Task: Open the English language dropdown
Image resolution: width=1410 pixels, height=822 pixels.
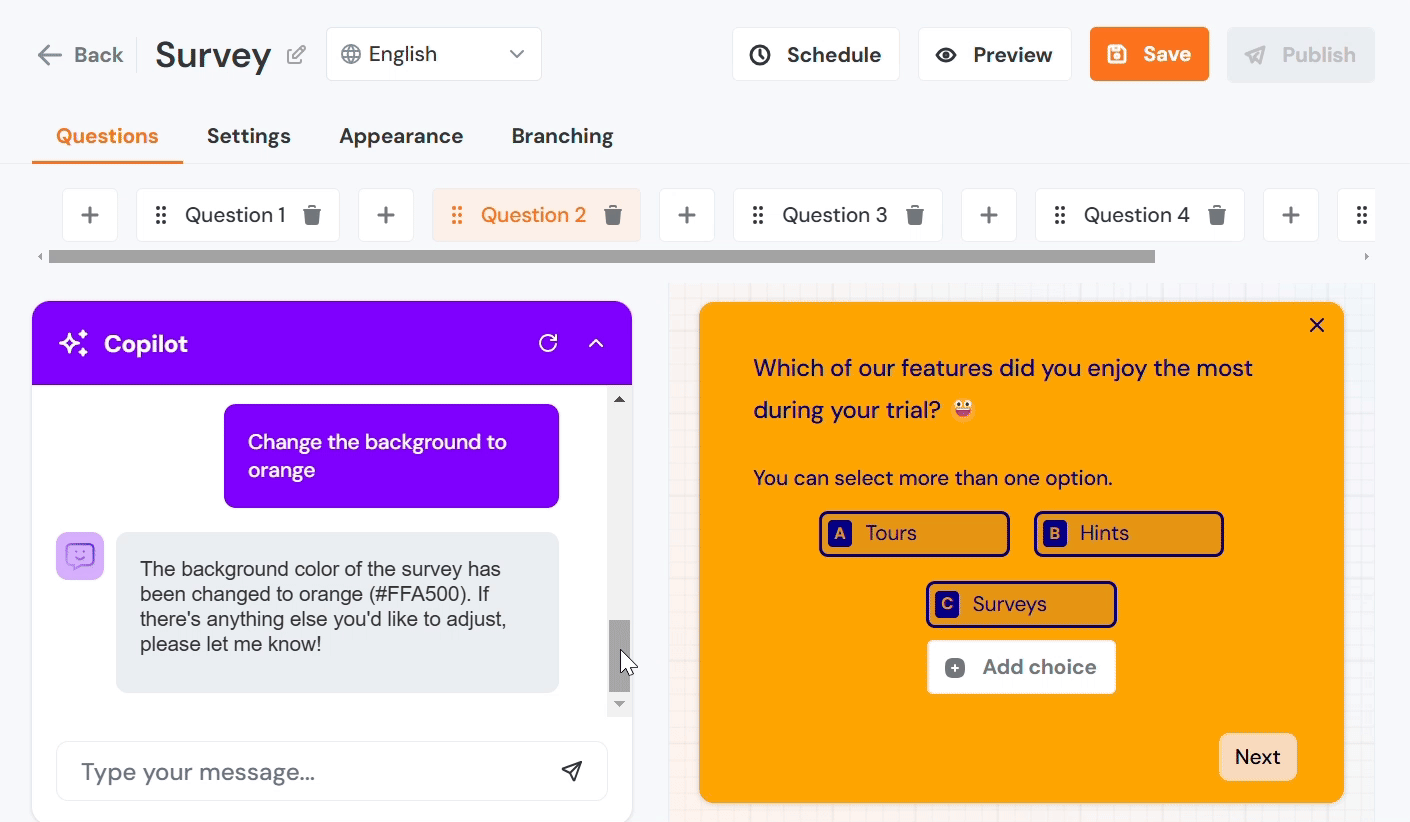Action: 434,54
